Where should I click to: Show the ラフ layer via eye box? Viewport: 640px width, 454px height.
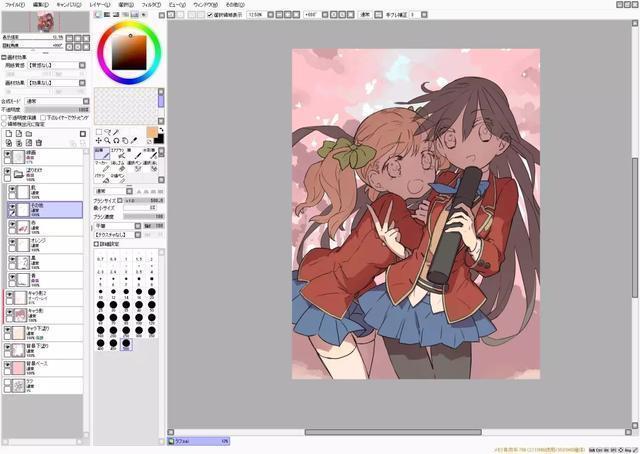tap(7, 383)
